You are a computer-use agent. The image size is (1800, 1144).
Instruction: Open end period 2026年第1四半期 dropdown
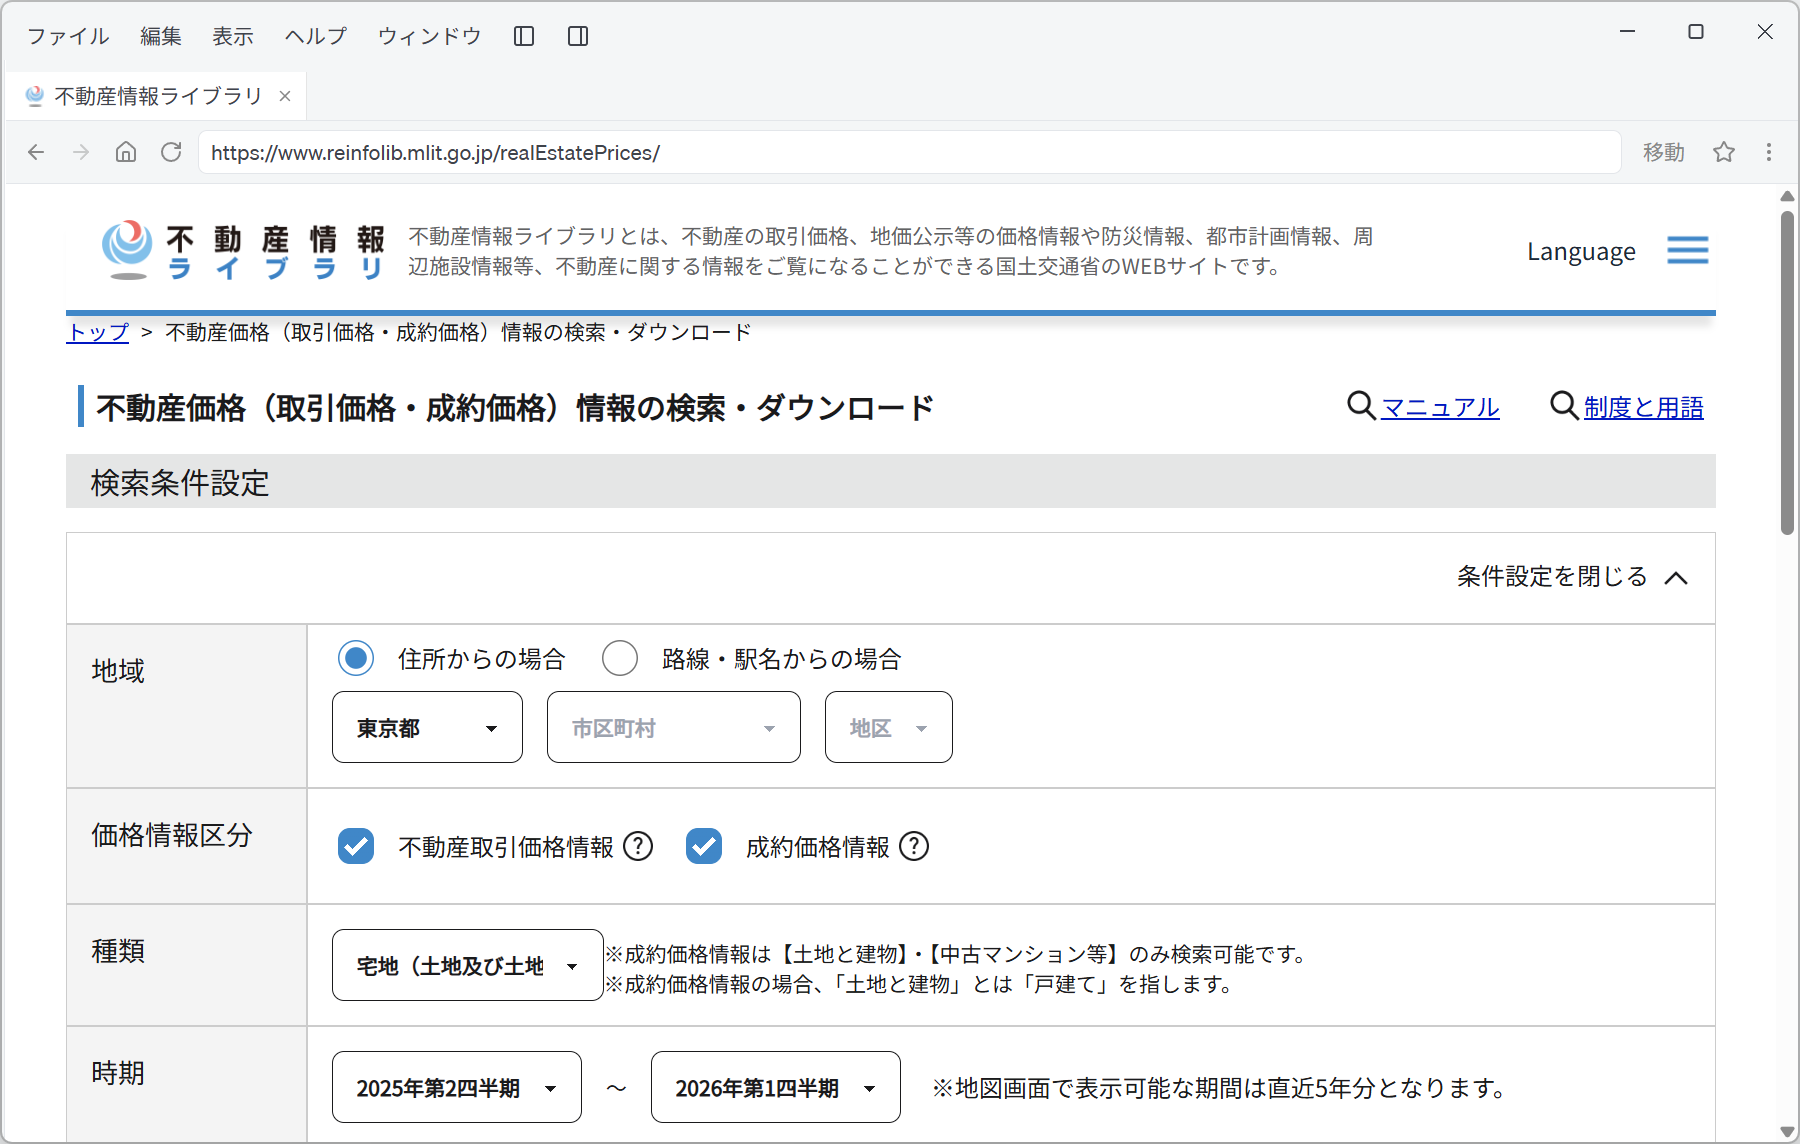(x=776, y=1087)
